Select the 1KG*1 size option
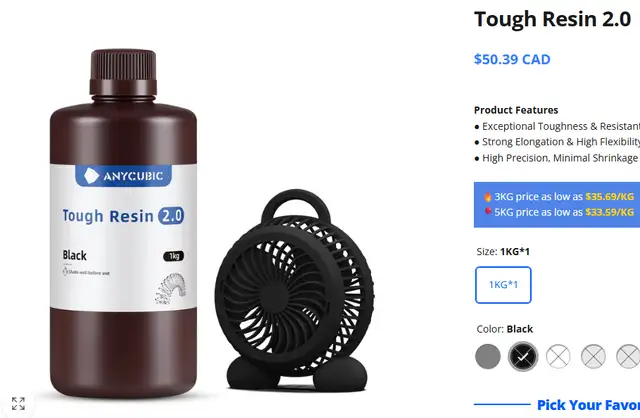Viewport: 640px width, 418px height. 503,285
